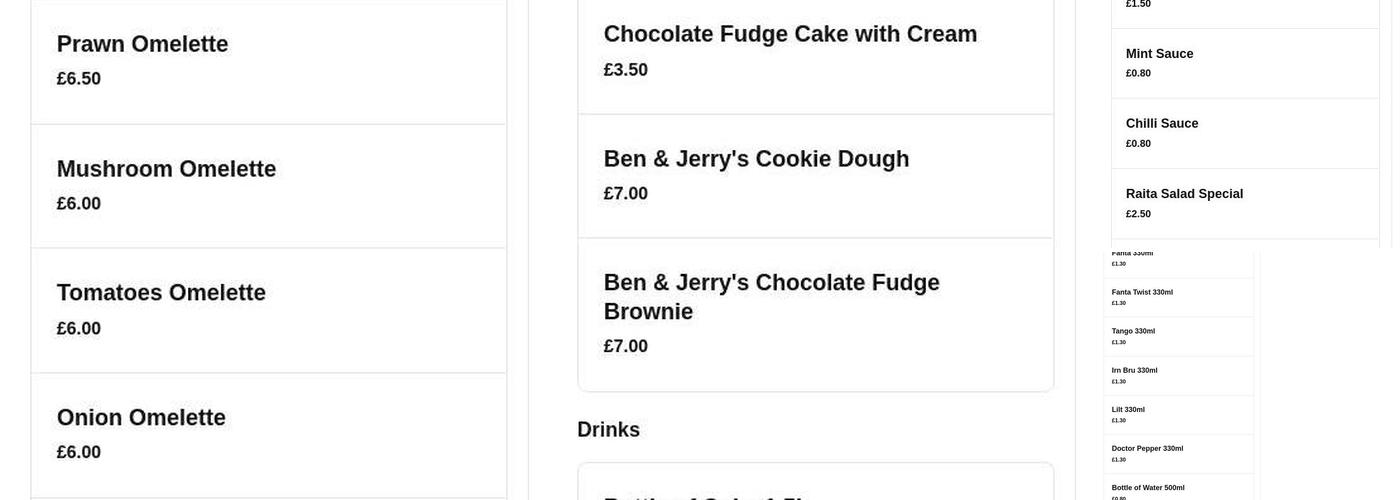Choose Ben & Jerry's Cookie Dough
Image resolution: width=1400 pixels, height=500 pixels.
coord(756,159)
